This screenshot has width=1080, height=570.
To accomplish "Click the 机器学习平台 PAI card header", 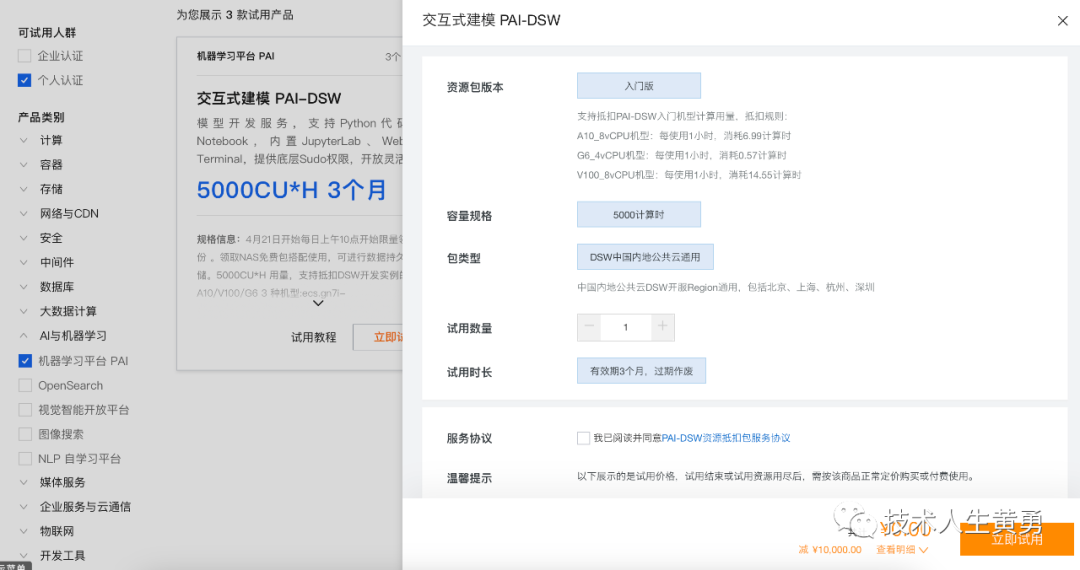I will tap(236, 56).
